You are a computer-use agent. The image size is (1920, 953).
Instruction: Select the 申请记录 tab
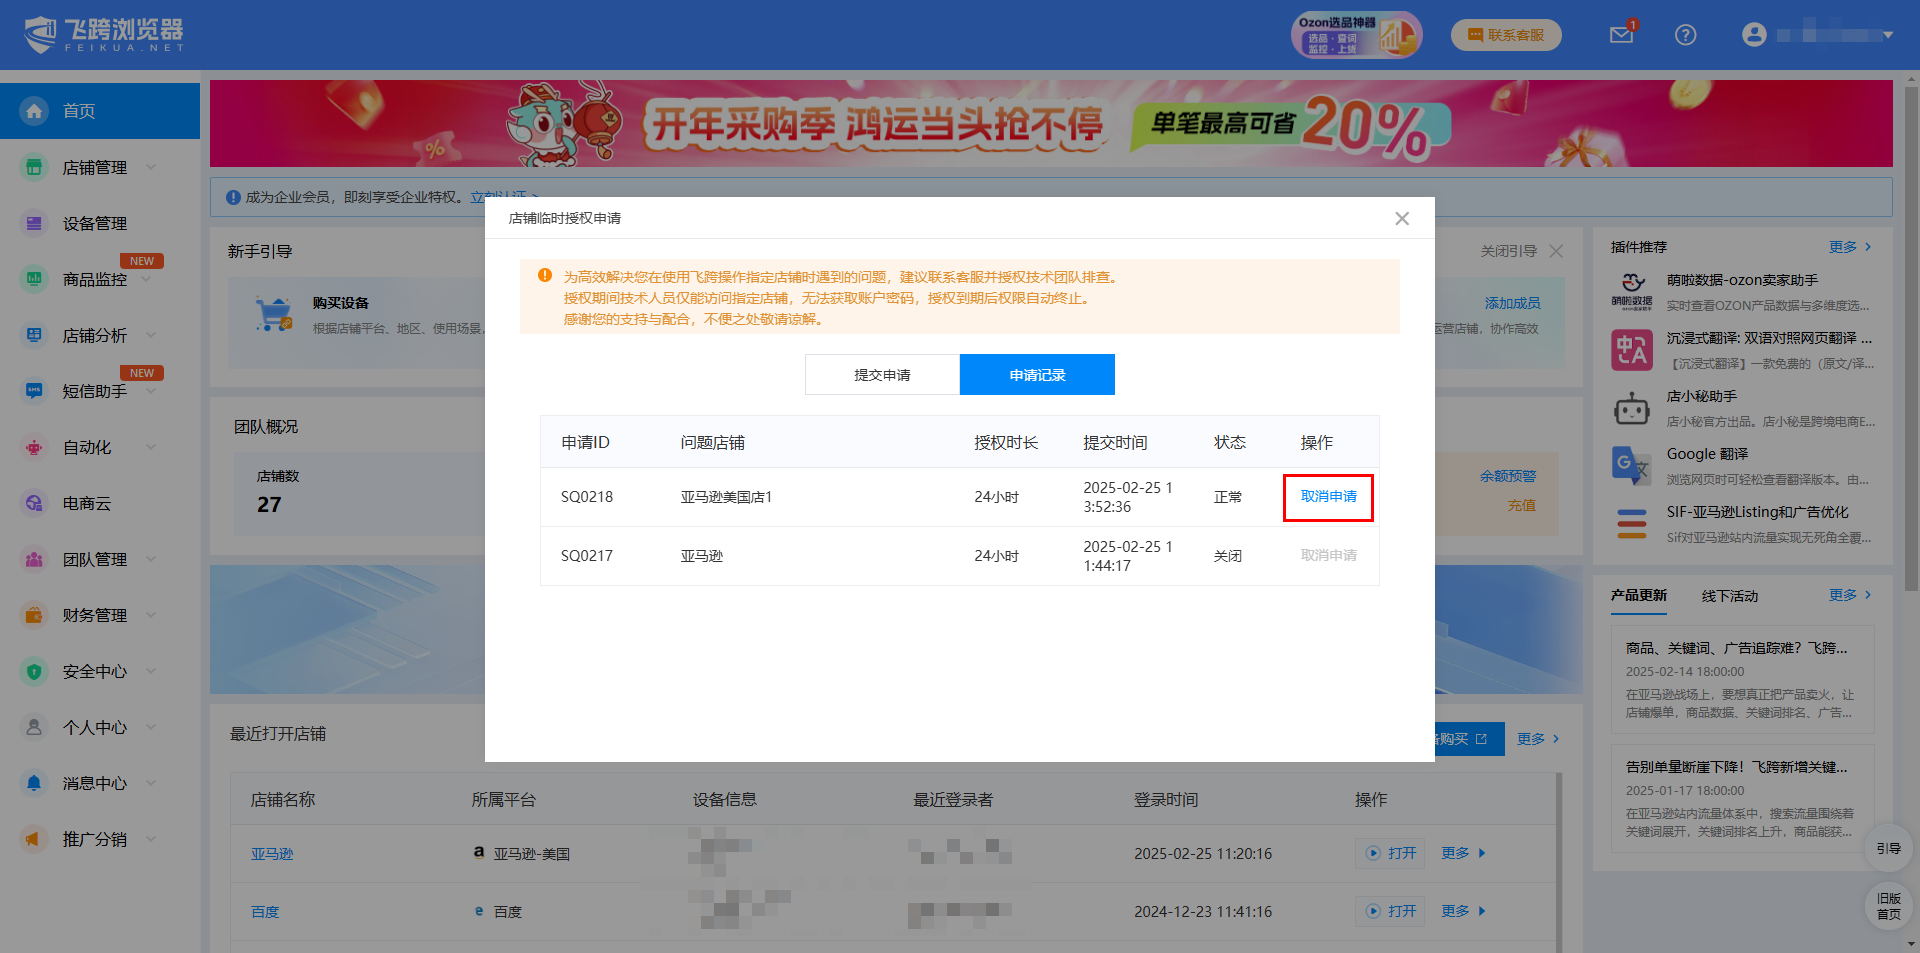[x=1037, y=375]
